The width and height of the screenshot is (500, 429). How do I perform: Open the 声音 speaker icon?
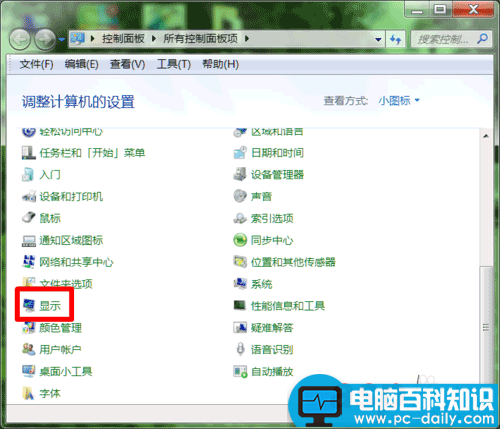pos(240,196)
